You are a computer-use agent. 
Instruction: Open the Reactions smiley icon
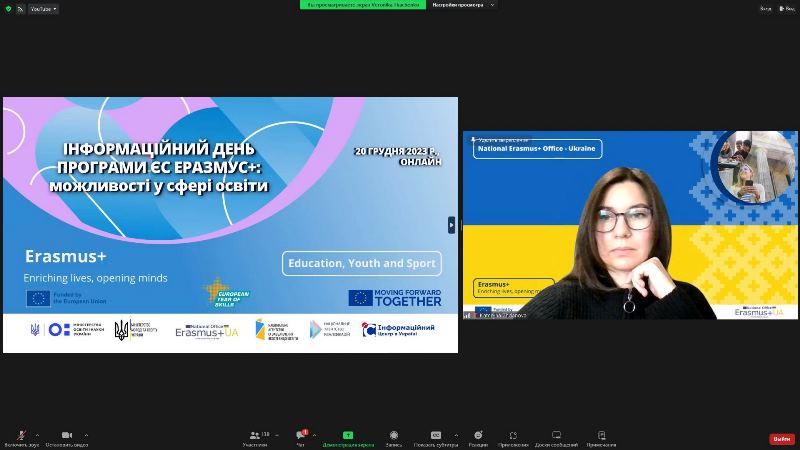(478, 435)
